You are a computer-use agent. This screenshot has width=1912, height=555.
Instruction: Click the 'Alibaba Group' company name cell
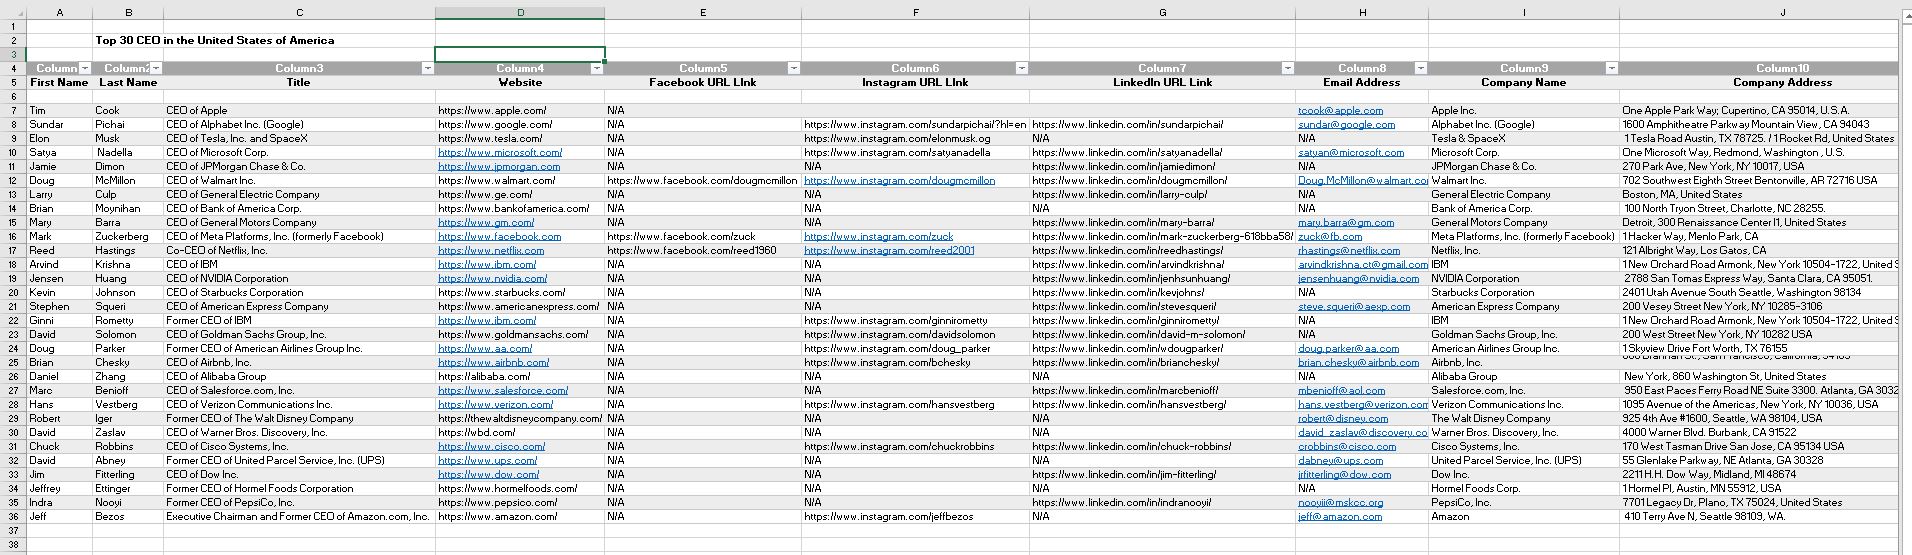point(1524,376)
